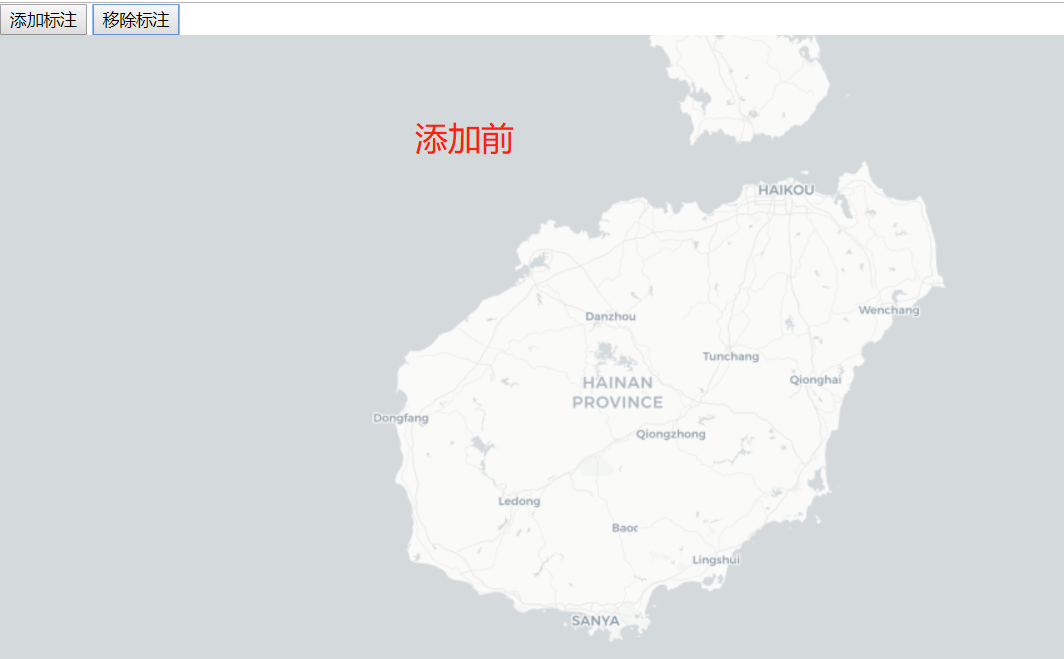Select the Qiongzhong label near the island center
The image size is (1064, 659).
click(x=670, y=434)
